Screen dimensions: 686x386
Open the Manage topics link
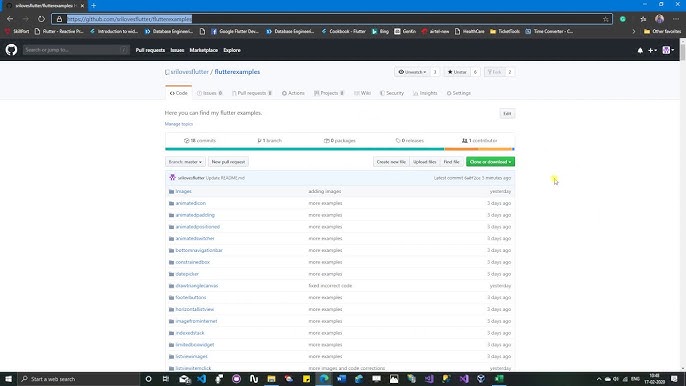(178, 124)
